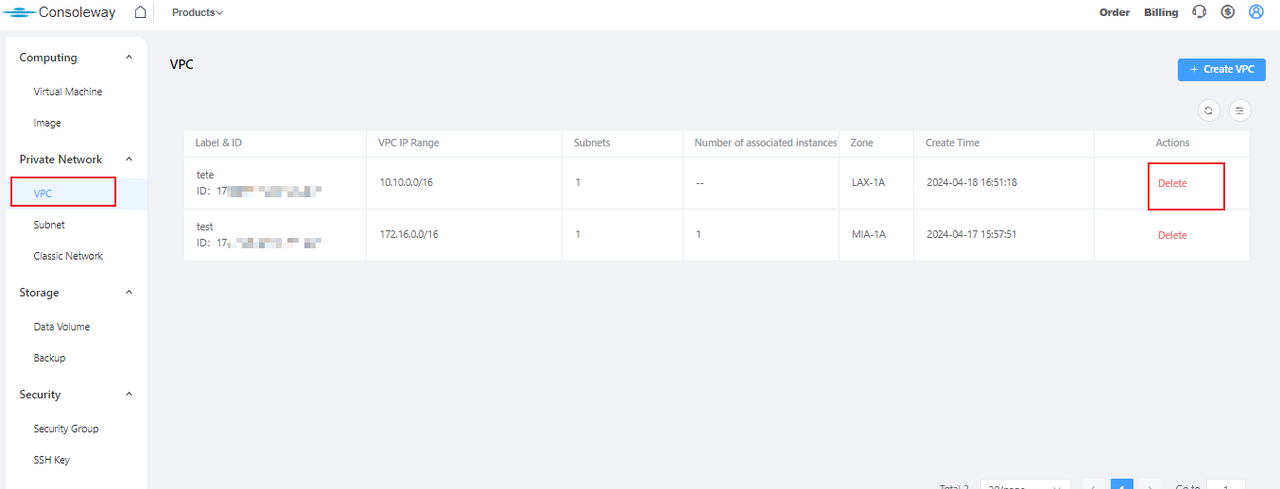Collapse the Private Network section

(x=129, y=159)
